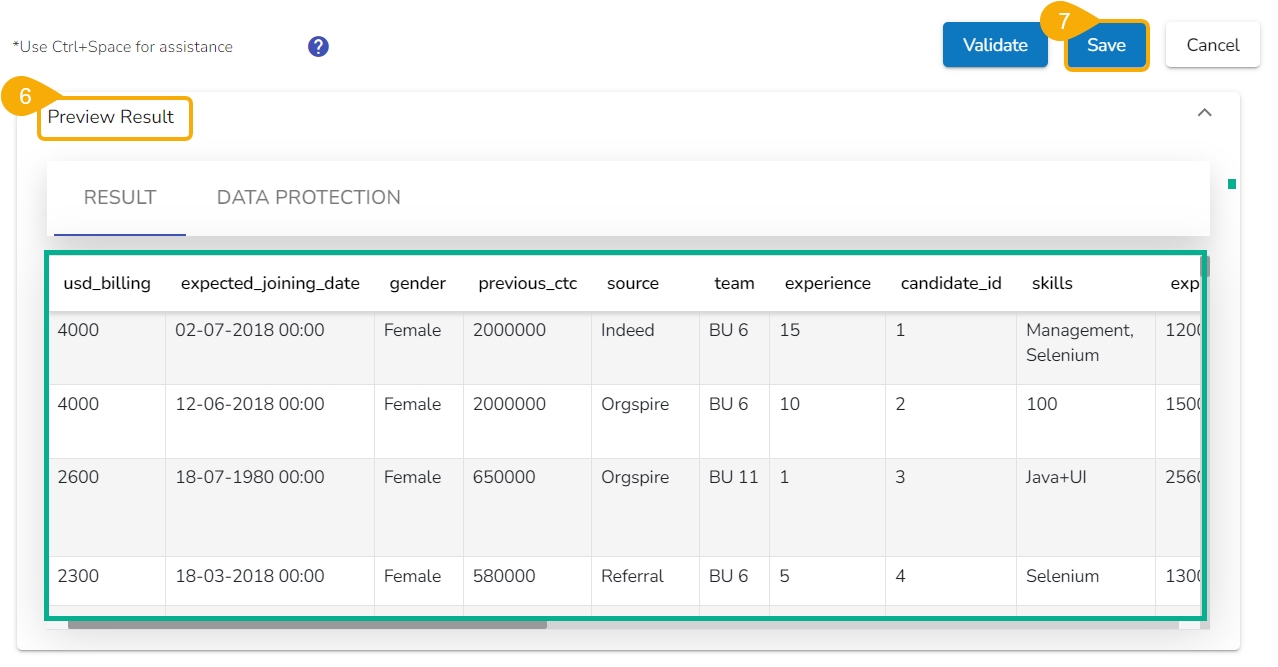
Task: Click the candidate_id column header
Action: click(x=951, y=283)
